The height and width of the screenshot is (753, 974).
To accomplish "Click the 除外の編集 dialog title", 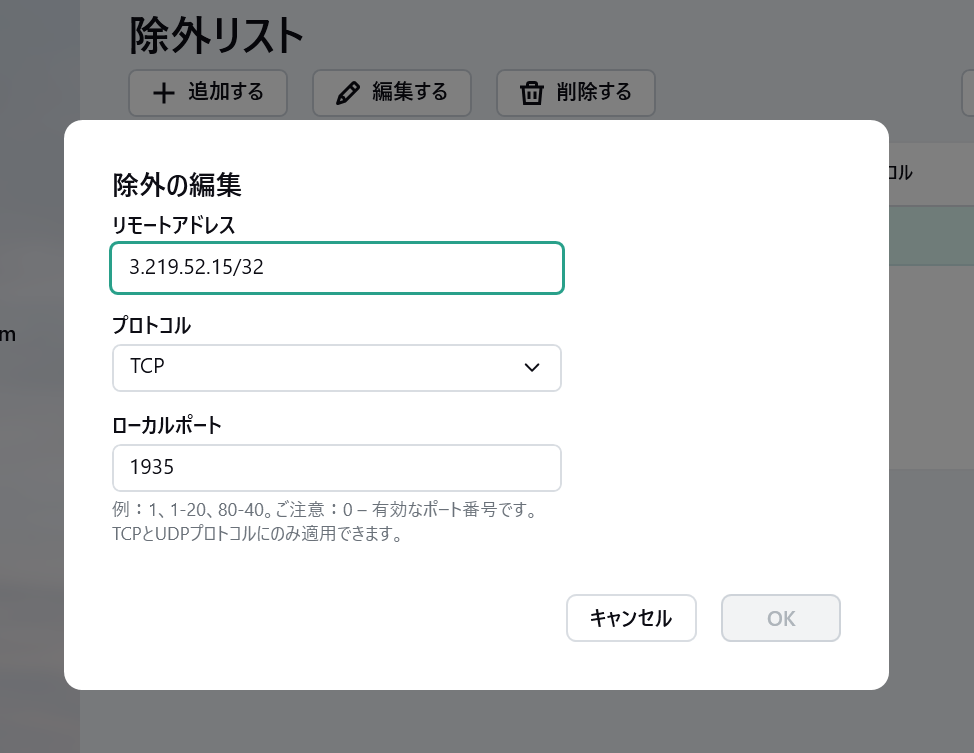I will (x=177, y=185).
